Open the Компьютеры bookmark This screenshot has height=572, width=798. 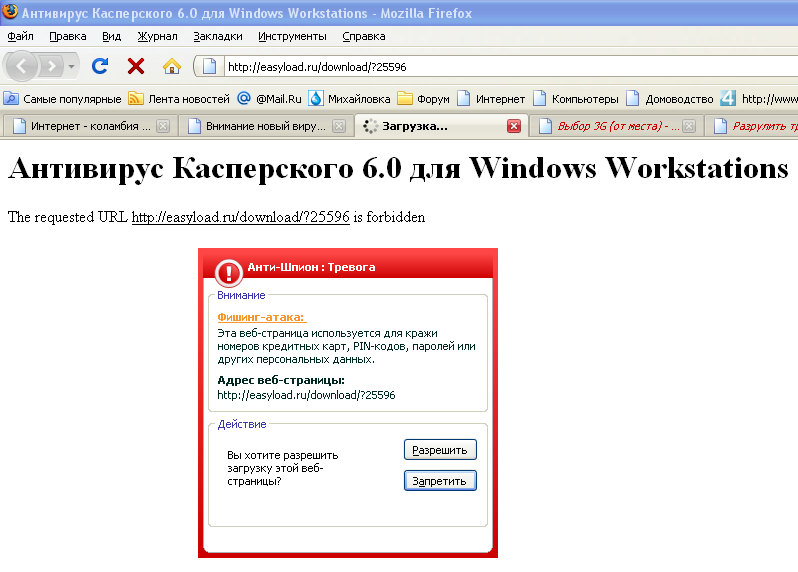click(576, 99)
